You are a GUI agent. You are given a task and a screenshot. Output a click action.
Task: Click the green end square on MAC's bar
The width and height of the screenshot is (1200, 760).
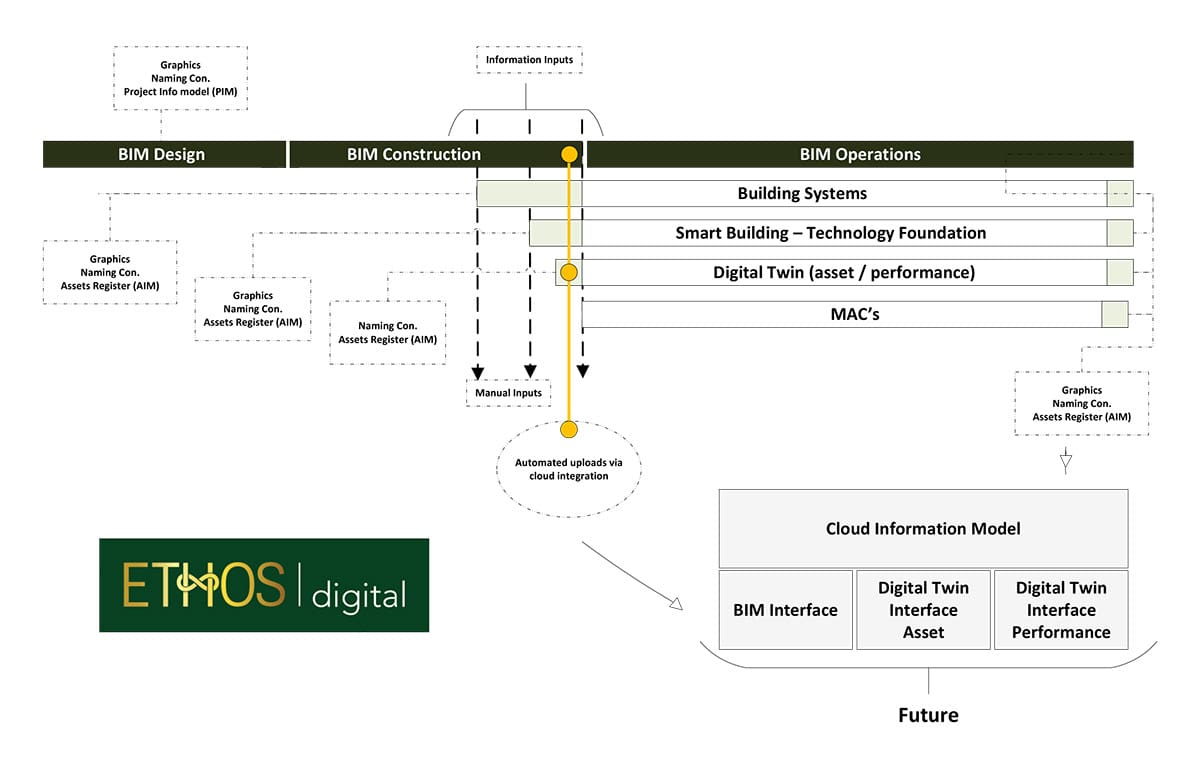[1114, 314]
